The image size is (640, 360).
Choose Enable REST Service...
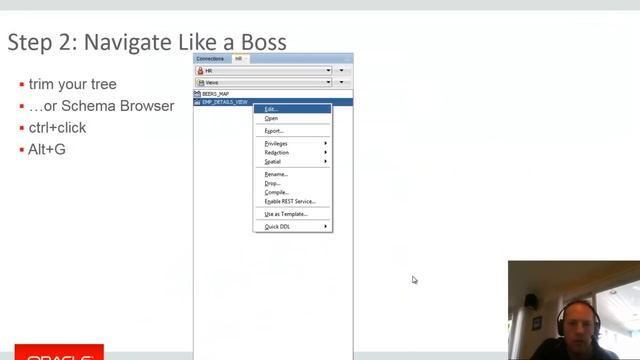click(292, 202)
